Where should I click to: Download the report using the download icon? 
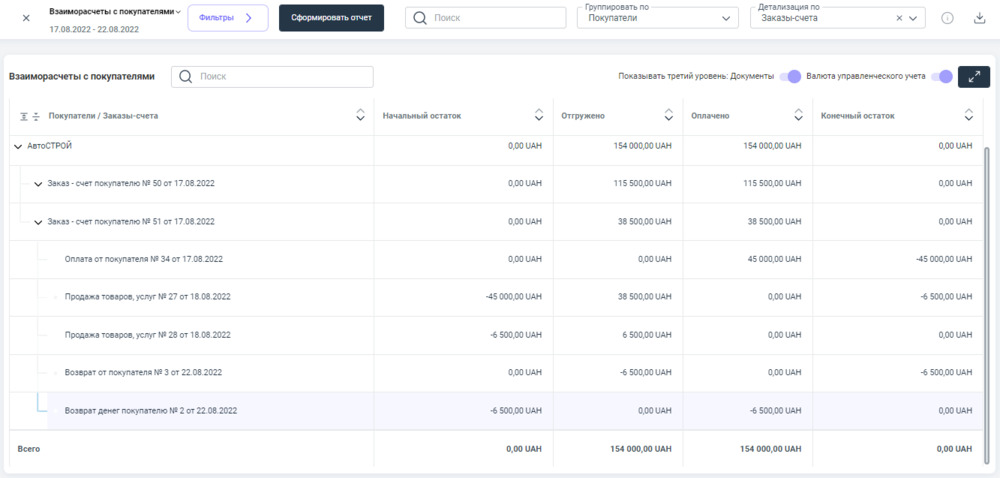pos(979,18)
